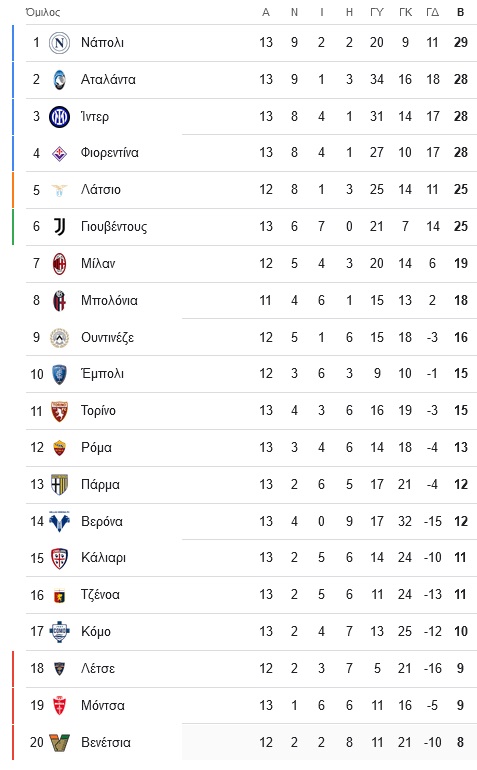Click the Νάπολι club crest icon

[x=59, y=43]
